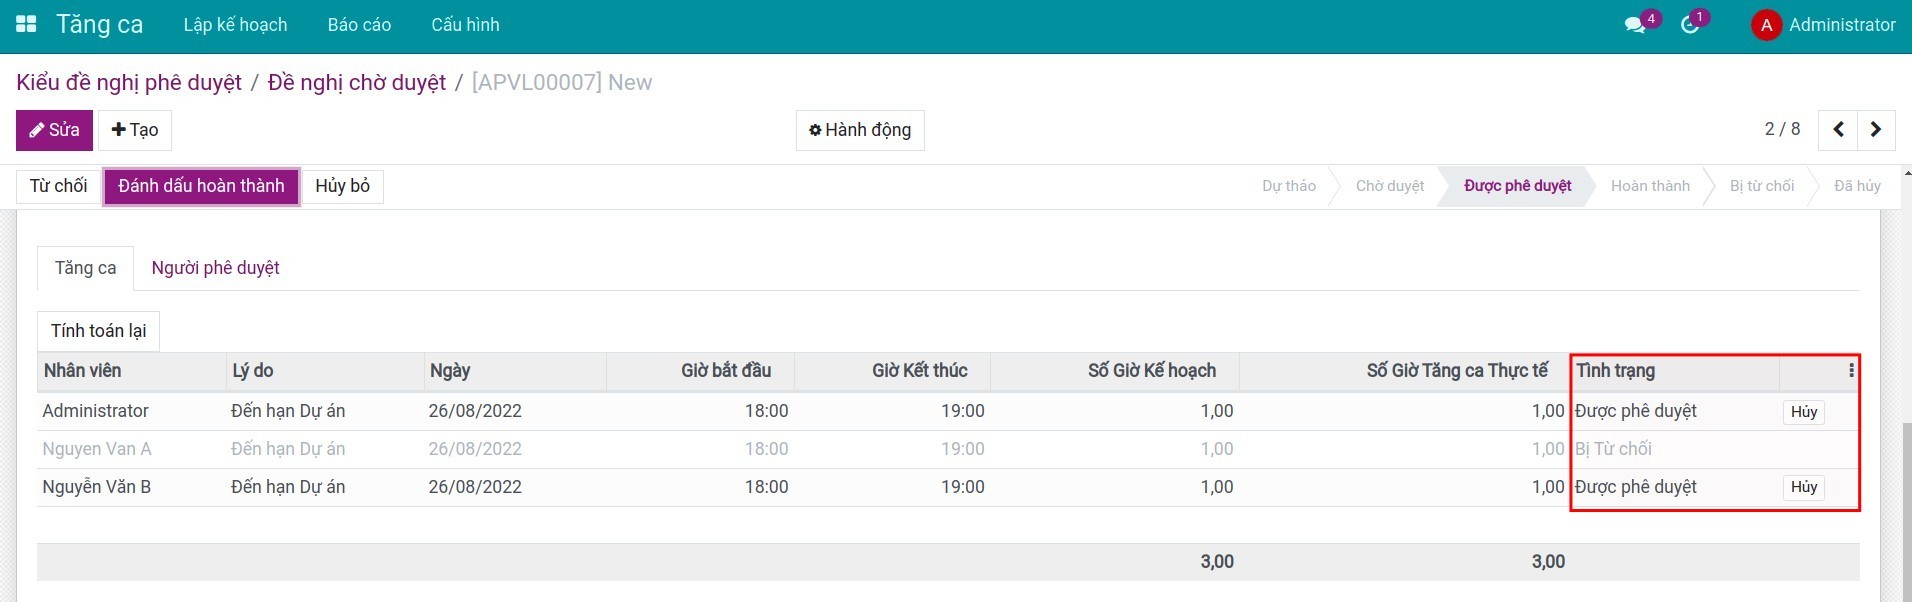Sort by the Nhân viên column header
1912x602 pixels.
pyautogui.click(x=83, y=371)
